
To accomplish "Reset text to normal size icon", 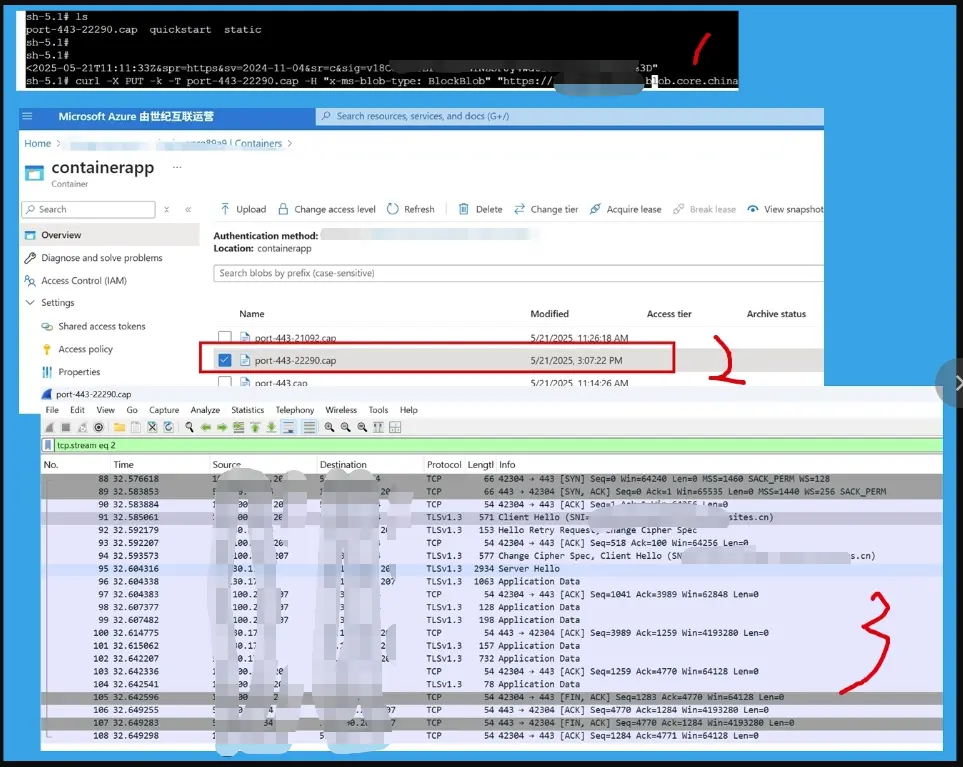I will pos(362,427).
